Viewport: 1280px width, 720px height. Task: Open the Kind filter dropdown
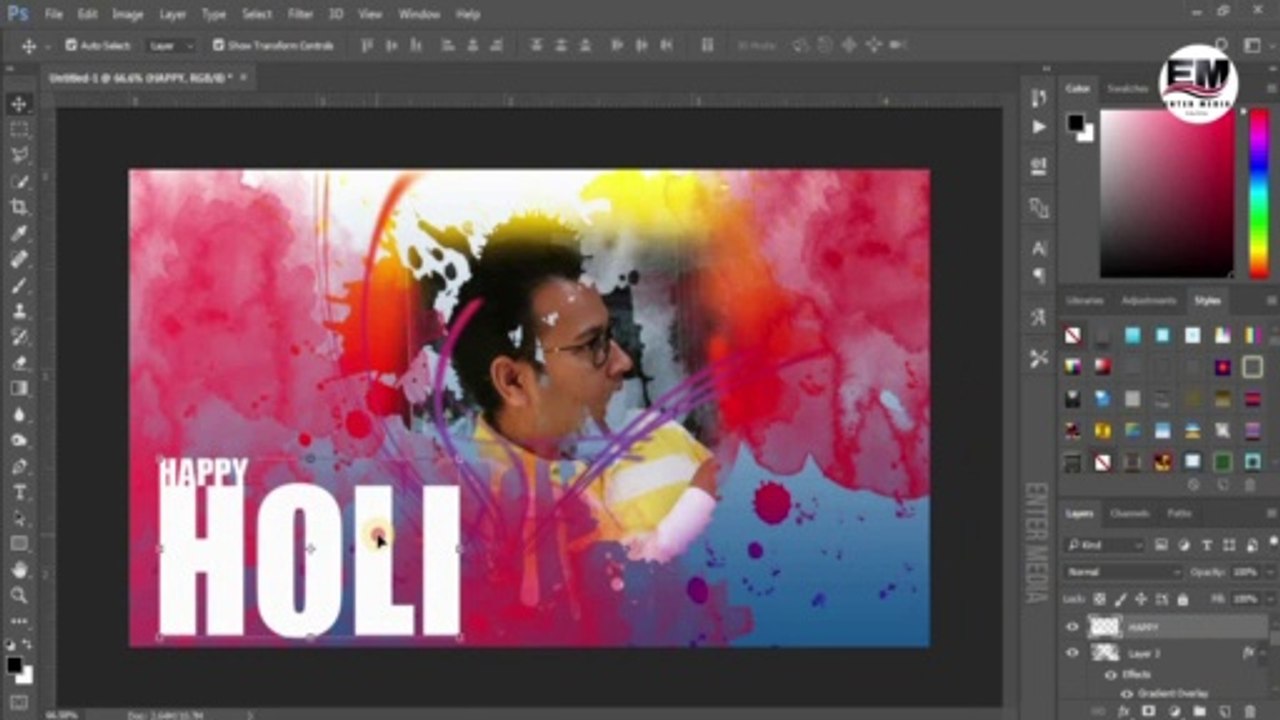(x=1105, y=545)
